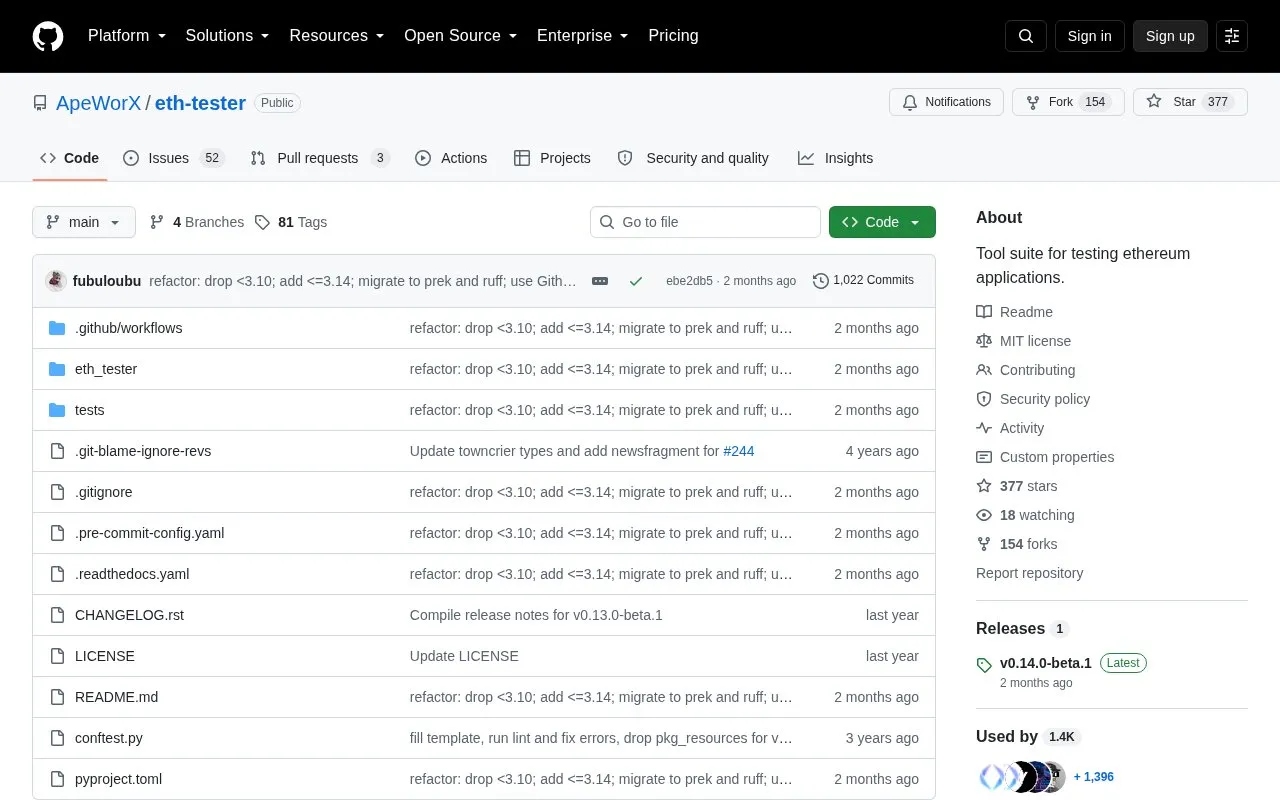The width and height of the screenshot is (1280, 800).
Task: Open the Actions tab
Action: 451,158
